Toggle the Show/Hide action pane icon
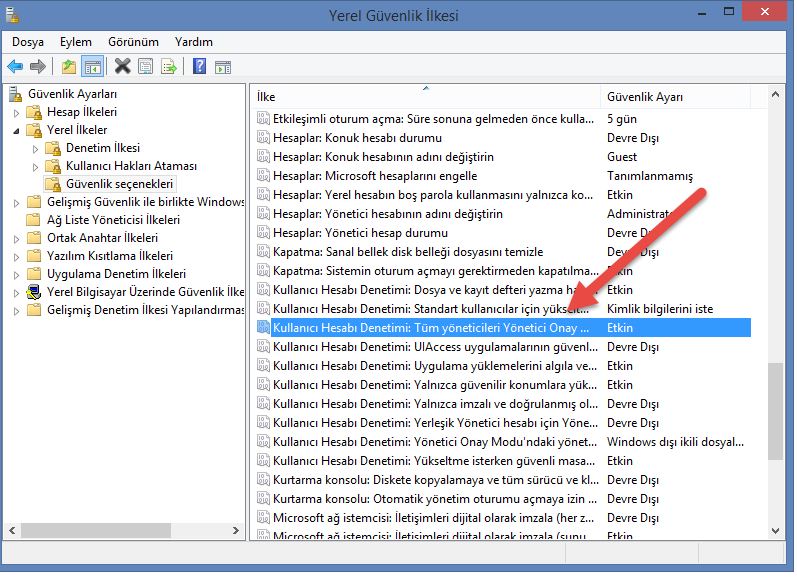 click(223, 67)
